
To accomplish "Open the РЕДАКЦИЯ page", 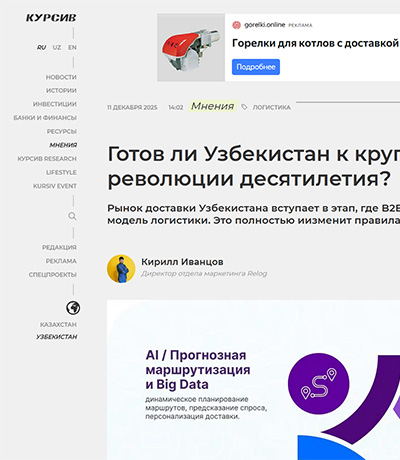I will click(59, 247).
